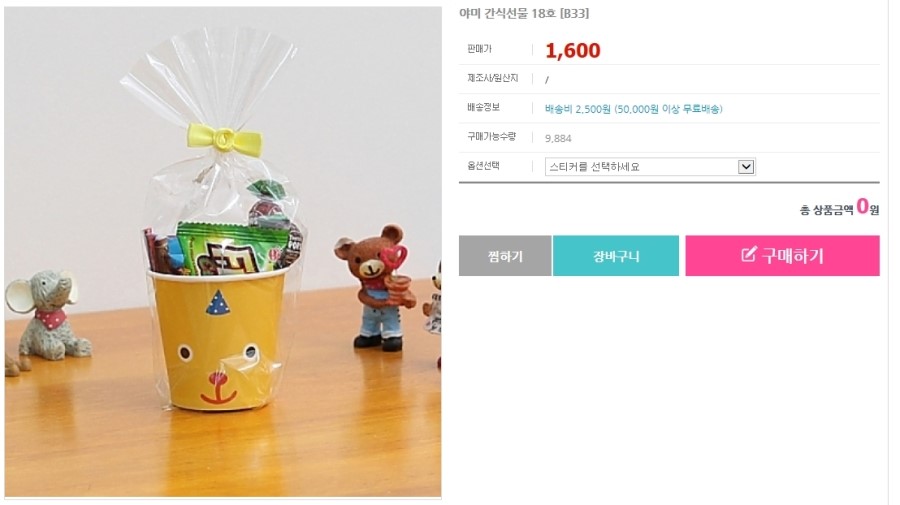Screen dimensions: 900x505
Task: Save item using the gray 찜하기 button
Action: [505, 256]
